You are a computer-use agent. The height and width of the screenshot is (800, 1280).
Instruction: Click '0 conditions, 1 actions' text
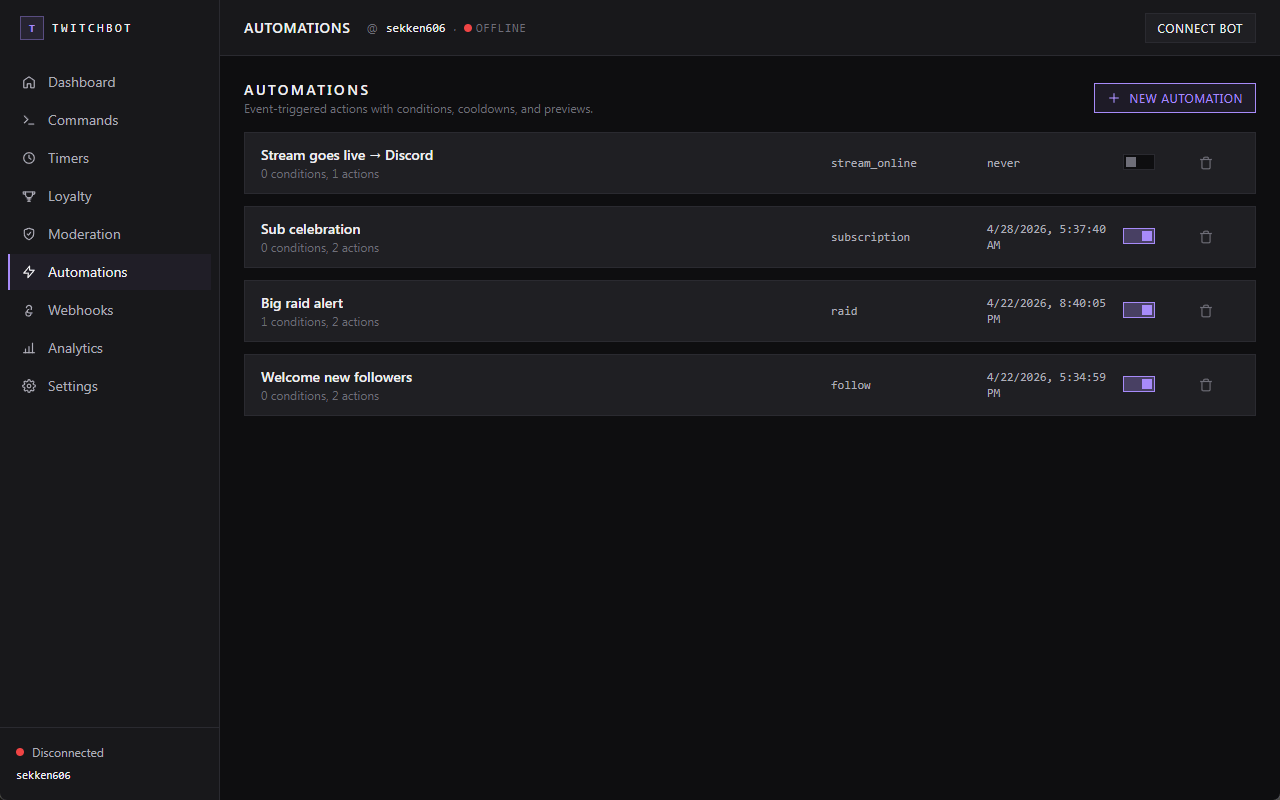coord(320,174)
